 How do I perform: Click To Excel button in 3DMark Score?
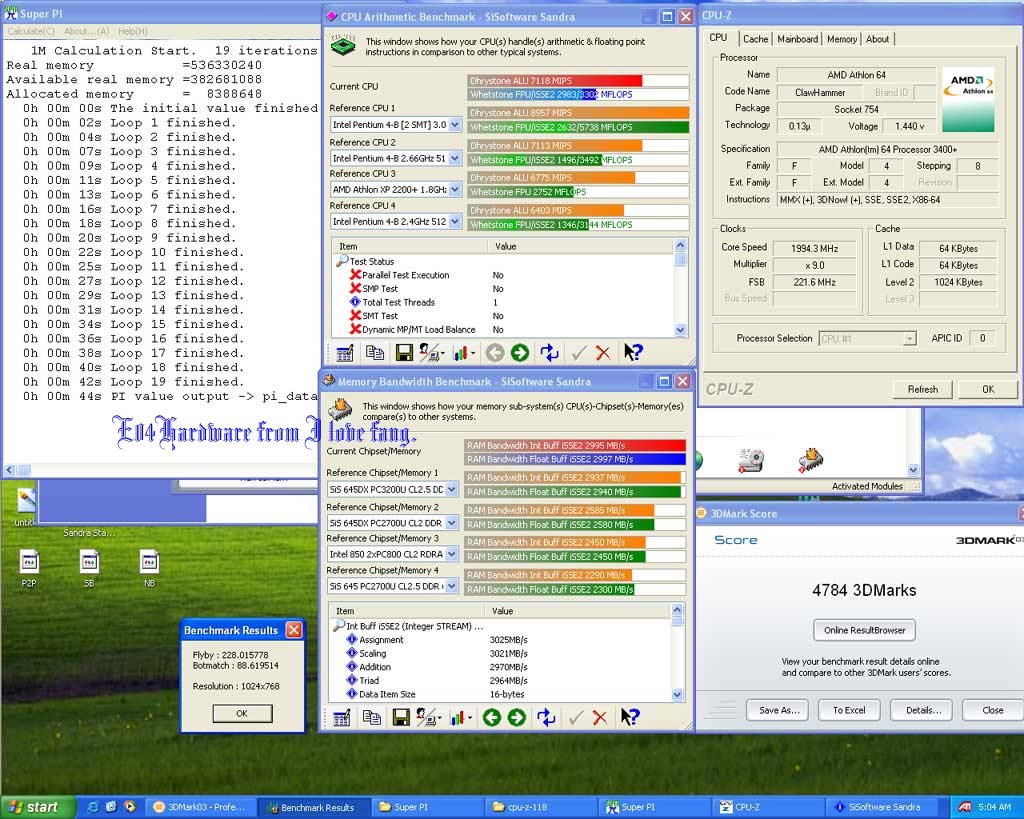849,710
